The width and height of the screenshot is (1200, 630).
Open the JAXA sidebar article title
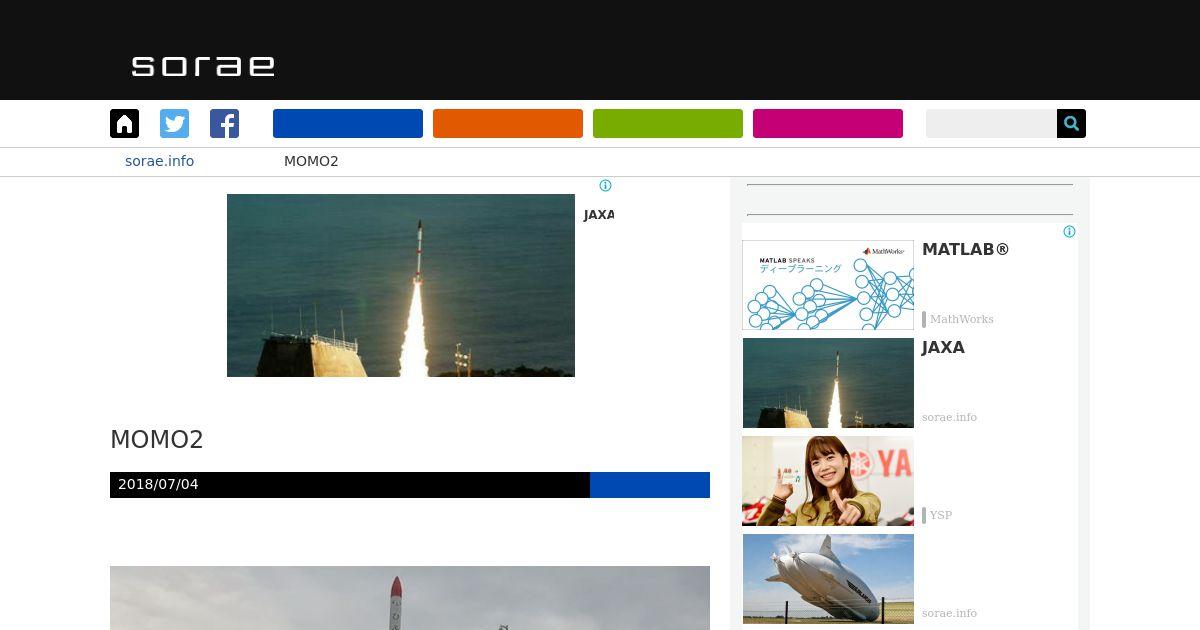(943, 348)
